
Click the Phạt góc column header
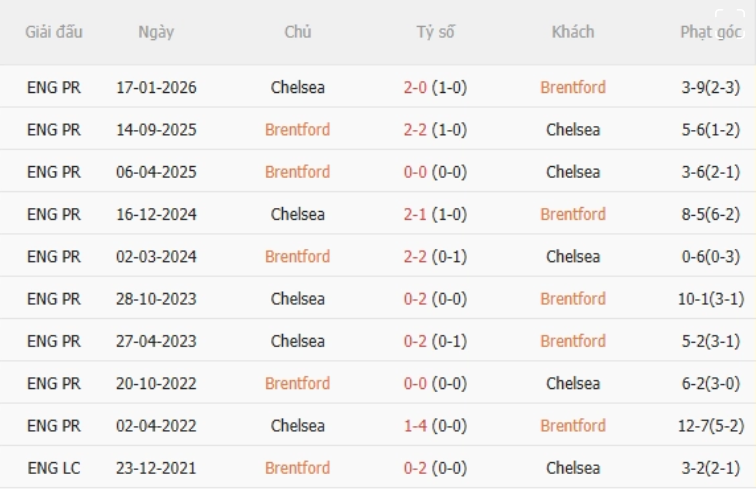coord(711,32)
